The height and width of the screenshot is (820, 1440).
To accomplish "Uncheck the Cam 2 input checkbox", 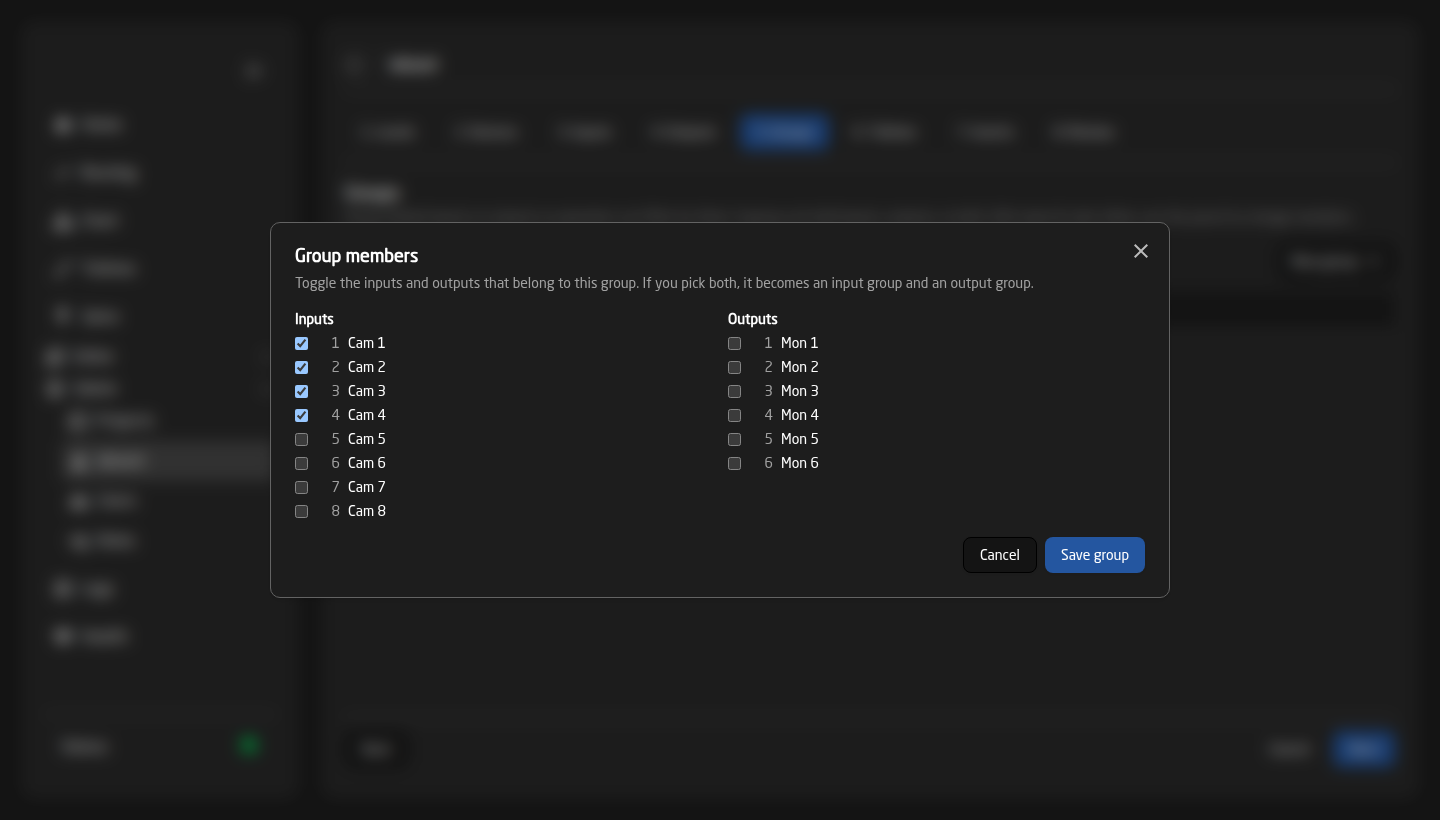I will 301,367.
